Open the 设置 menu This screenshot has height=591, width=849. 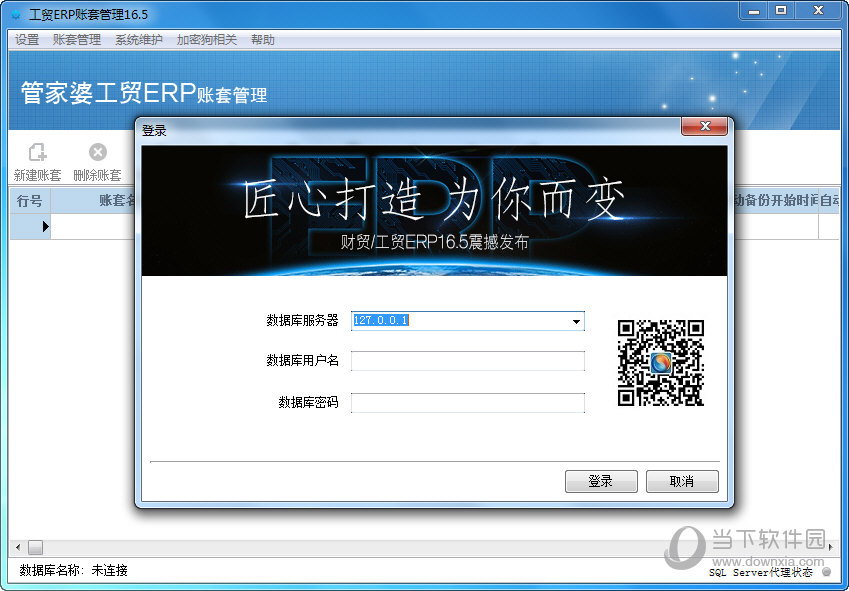pyautogui.click(x=27, y=40)
